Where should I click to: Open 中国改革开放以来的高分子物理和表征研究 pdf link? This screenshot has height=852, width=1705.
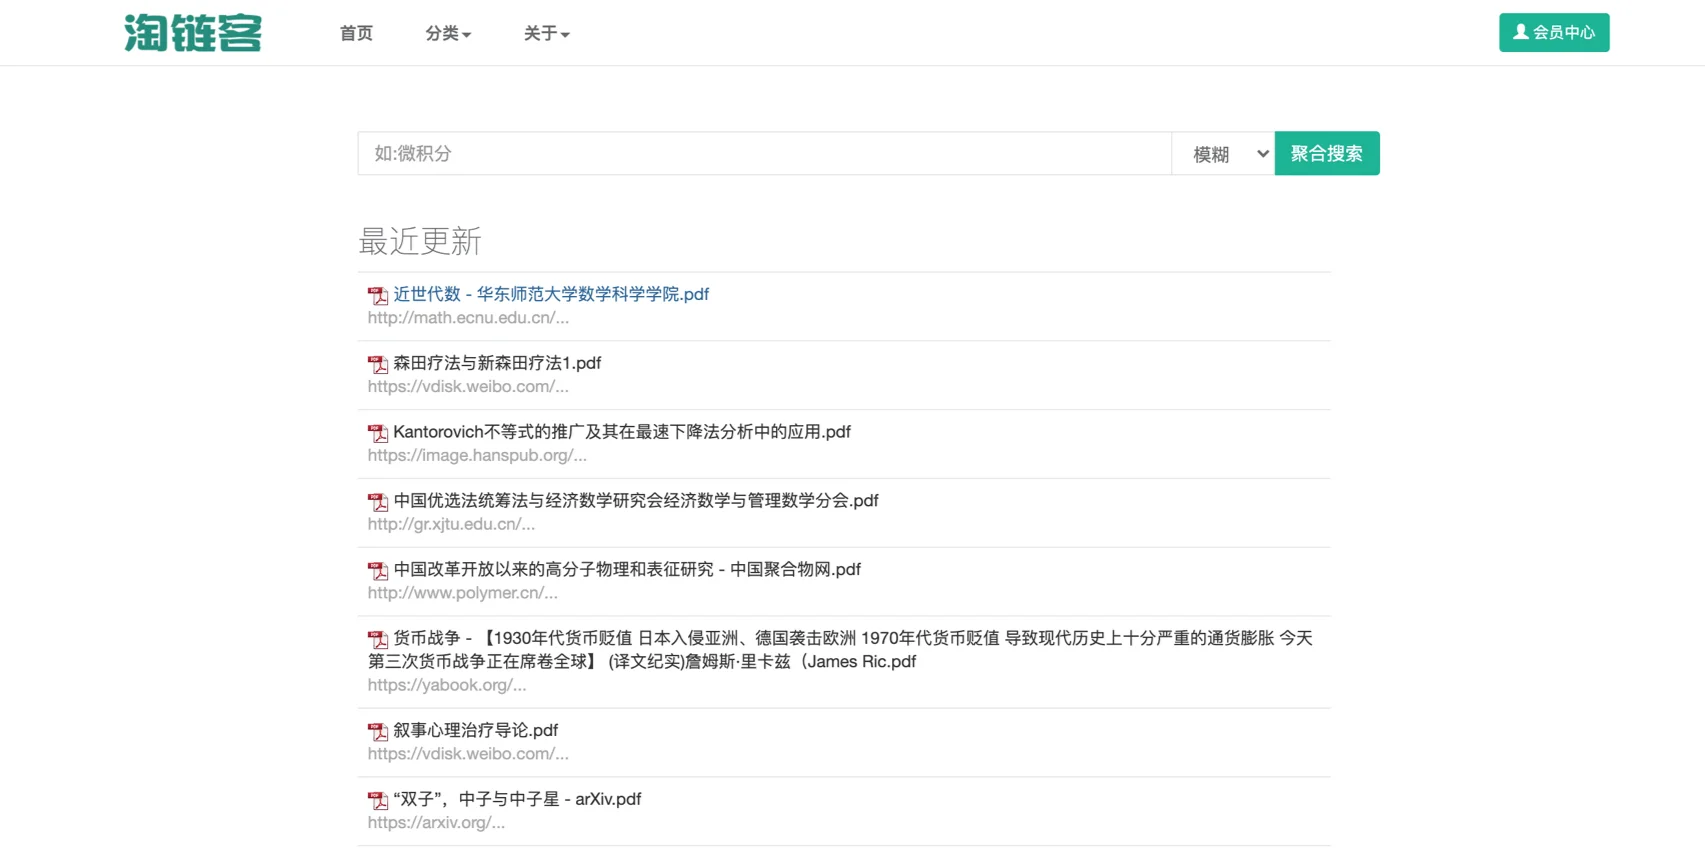coord(627,570)
